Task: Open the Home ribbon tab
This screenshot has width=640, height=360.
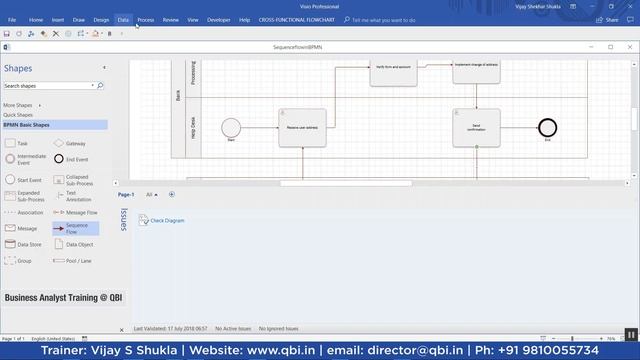Action: click(x=36, y=20)
